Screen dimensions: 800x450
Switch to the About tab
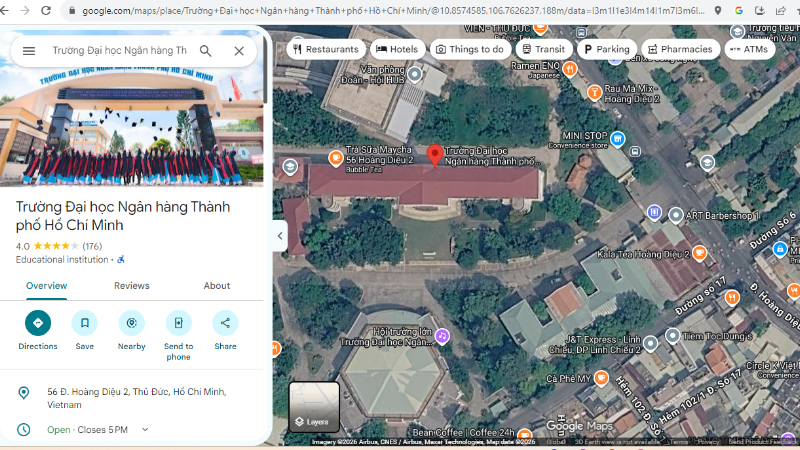tap(217, 286)
